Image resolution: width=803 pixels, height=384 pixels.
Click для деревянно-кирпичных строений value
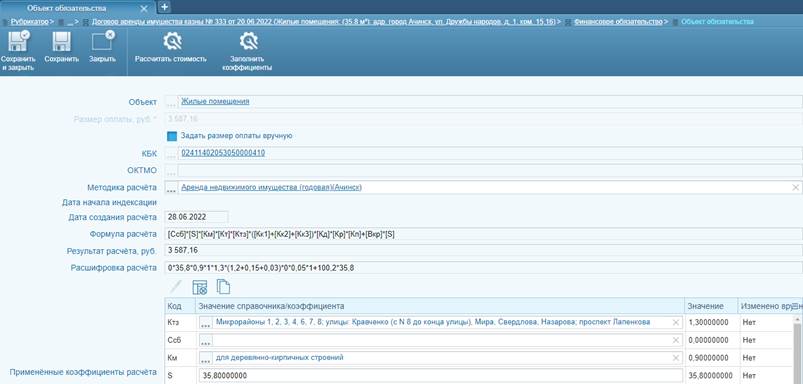(x=280, y=357)
